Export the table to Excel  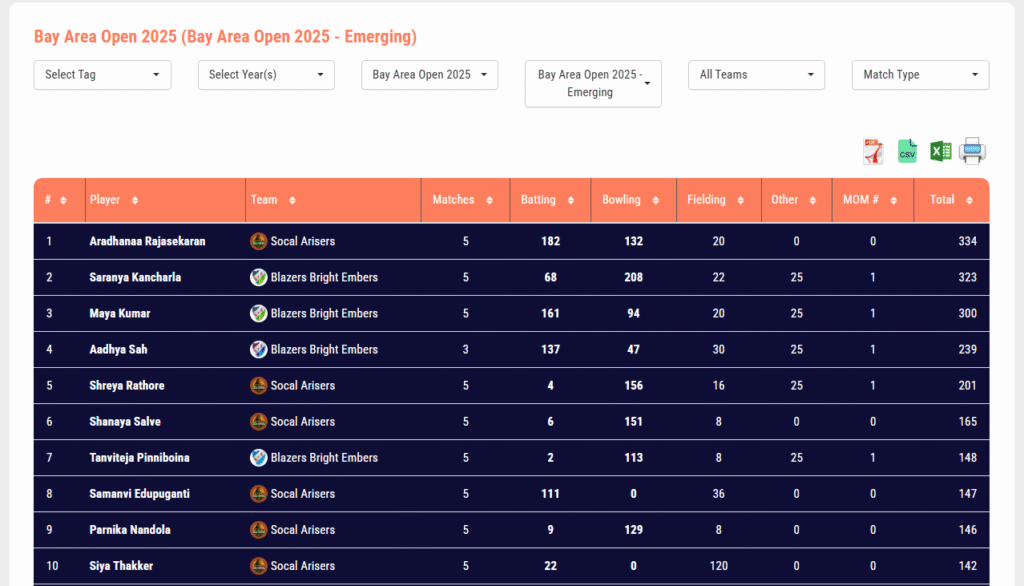940,152
